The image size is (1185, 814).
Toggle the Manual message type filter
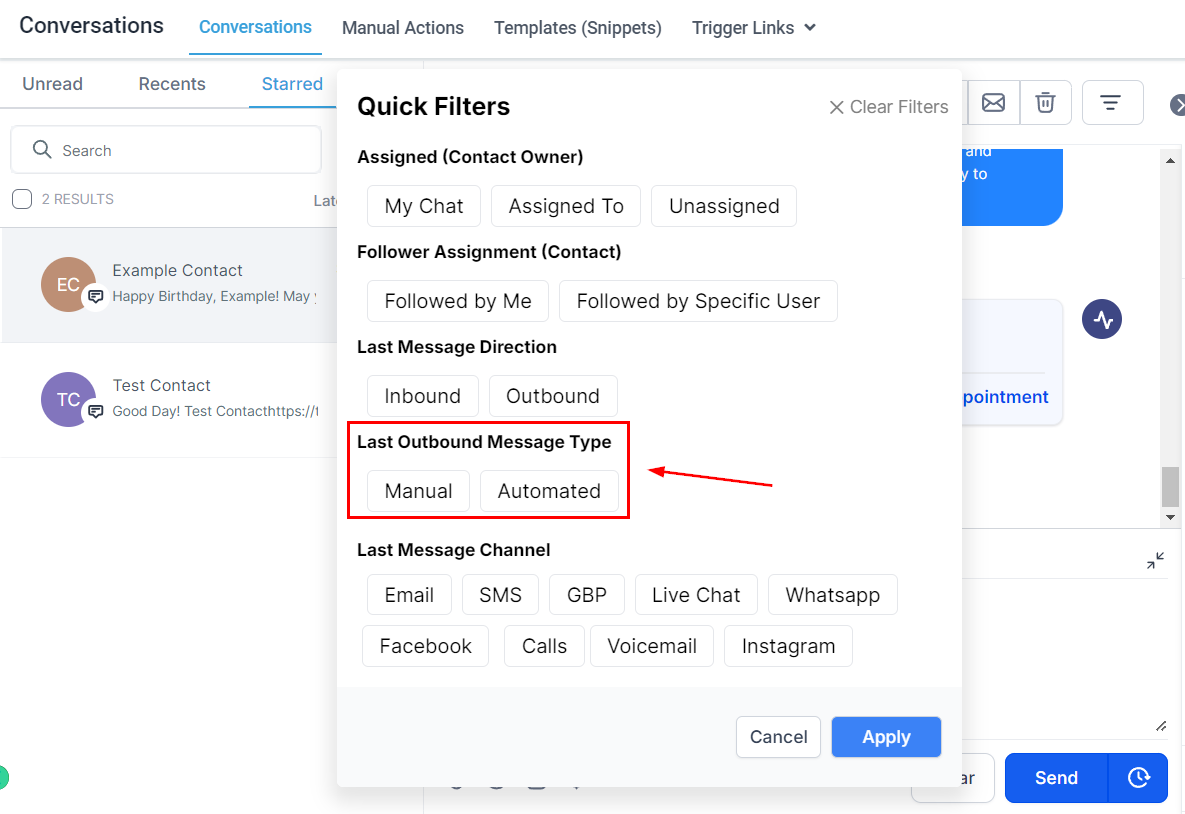coord(418,491)
